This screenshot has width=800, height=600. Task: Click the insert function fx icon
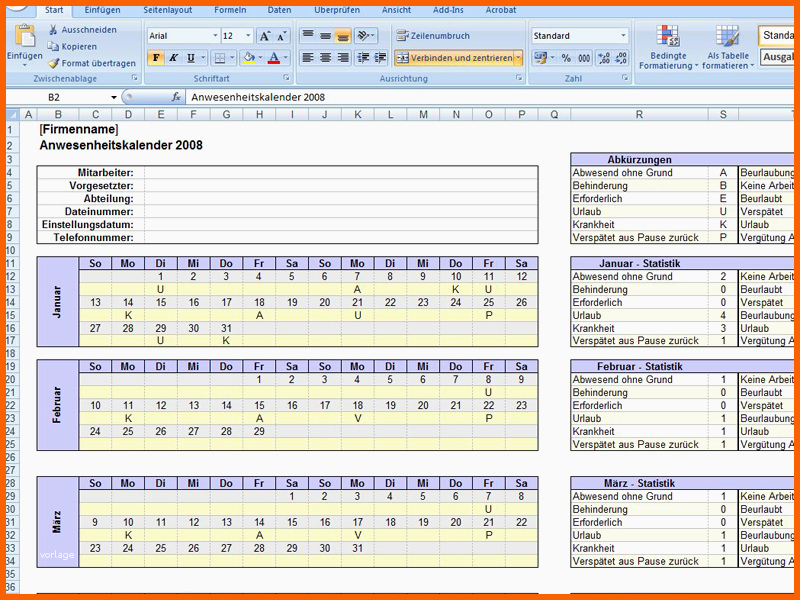[176, 98]
